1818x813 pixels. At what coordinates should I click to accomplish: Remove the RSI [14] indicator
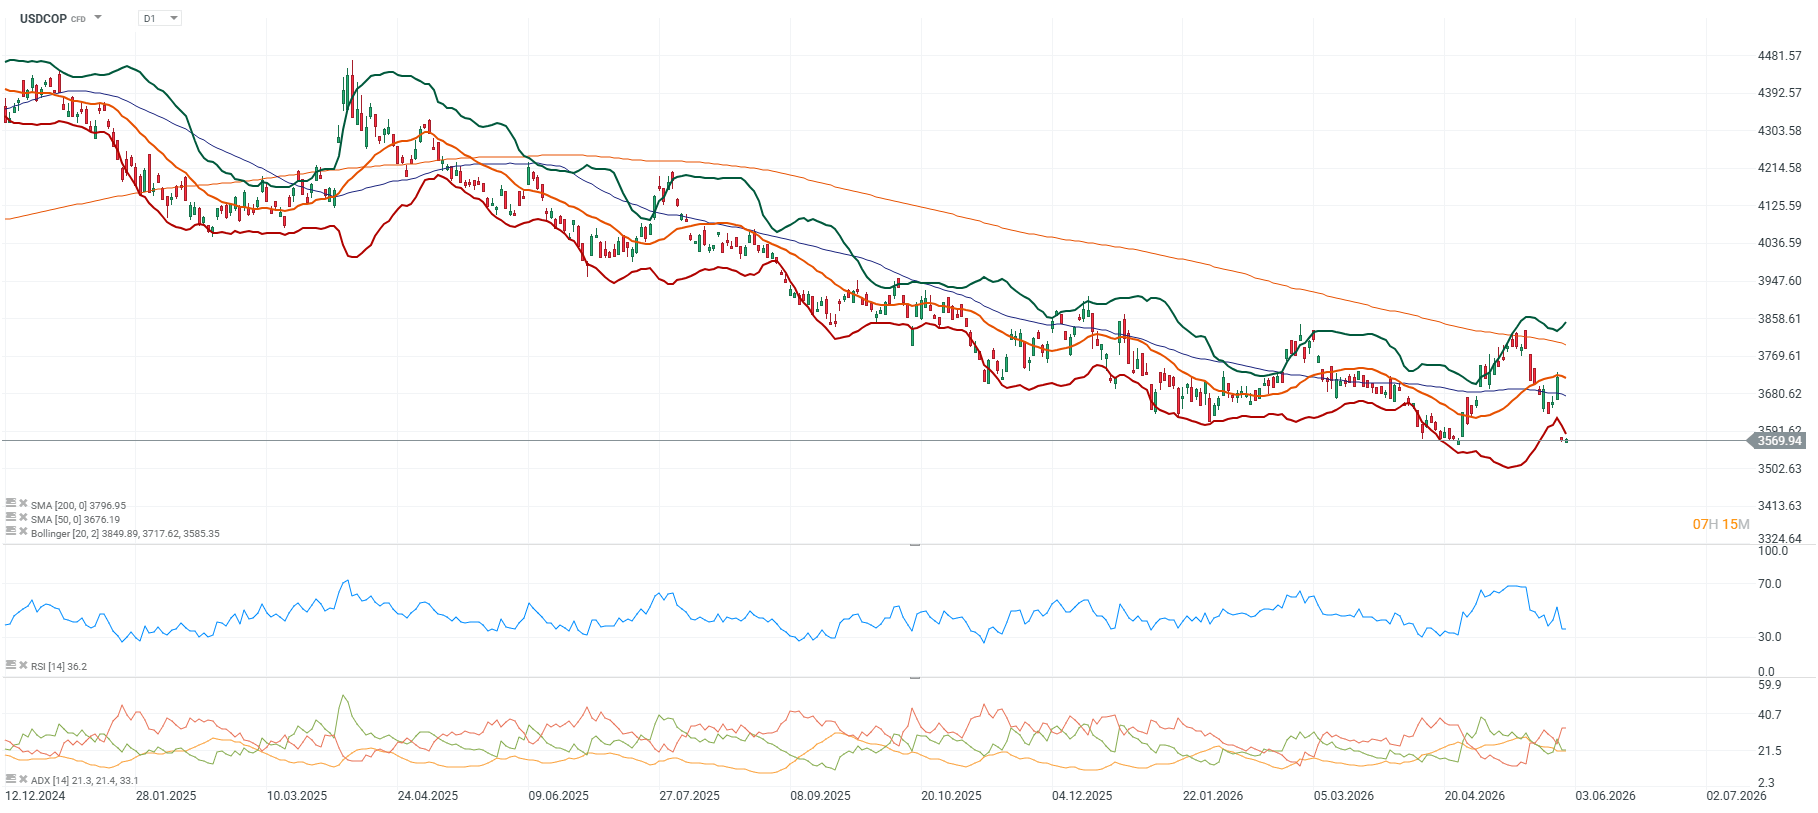tap(23, 665)
